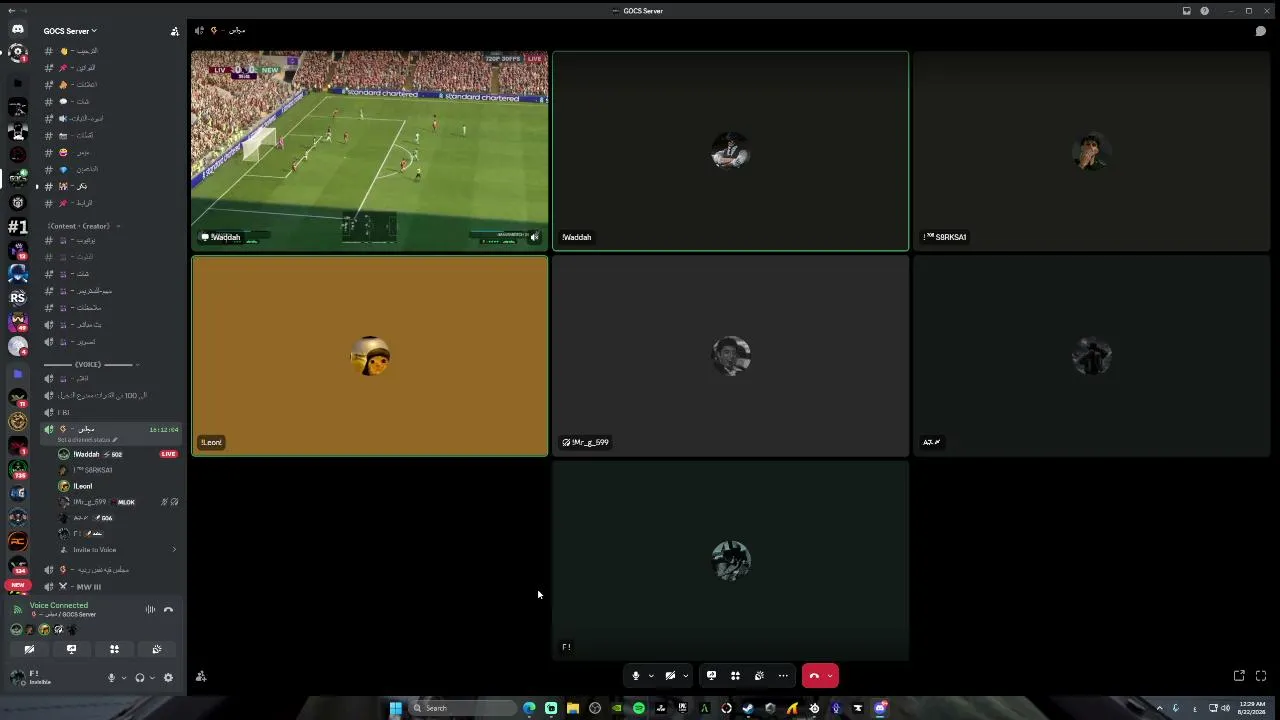Focus the !Leon! orange video tile

(370, 356)
